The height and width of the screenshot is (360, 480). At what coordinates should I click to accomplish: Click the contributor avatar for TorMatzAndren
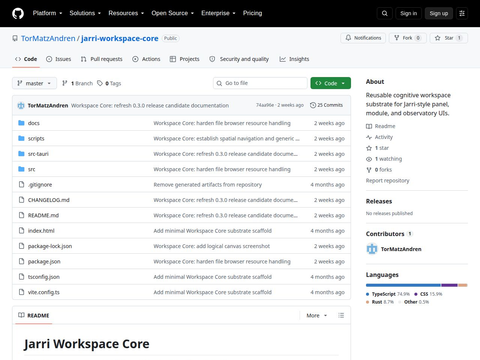372,249
